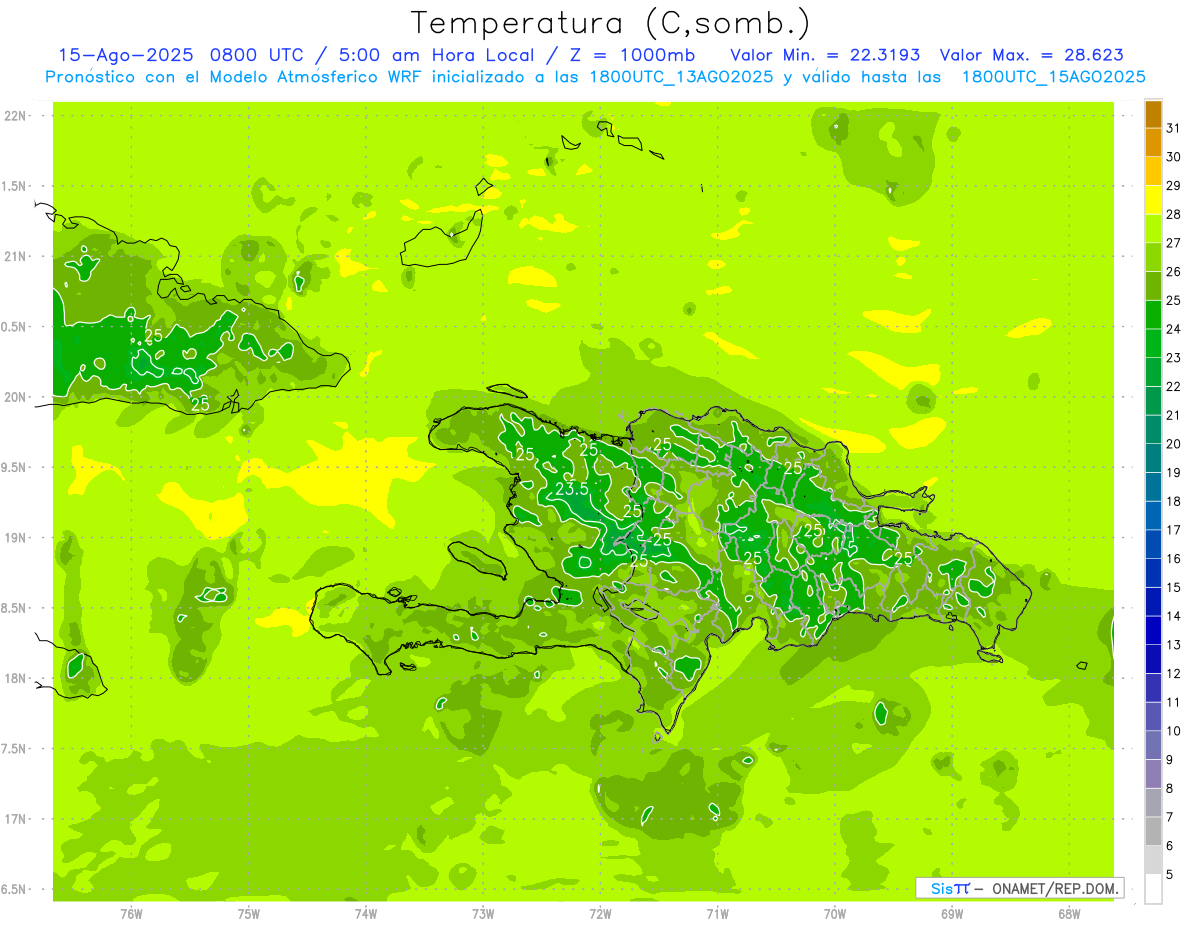Click the "17N" latitude label
The height and width of the screenshot is (927, 1200).
click(x=14, y=819)
